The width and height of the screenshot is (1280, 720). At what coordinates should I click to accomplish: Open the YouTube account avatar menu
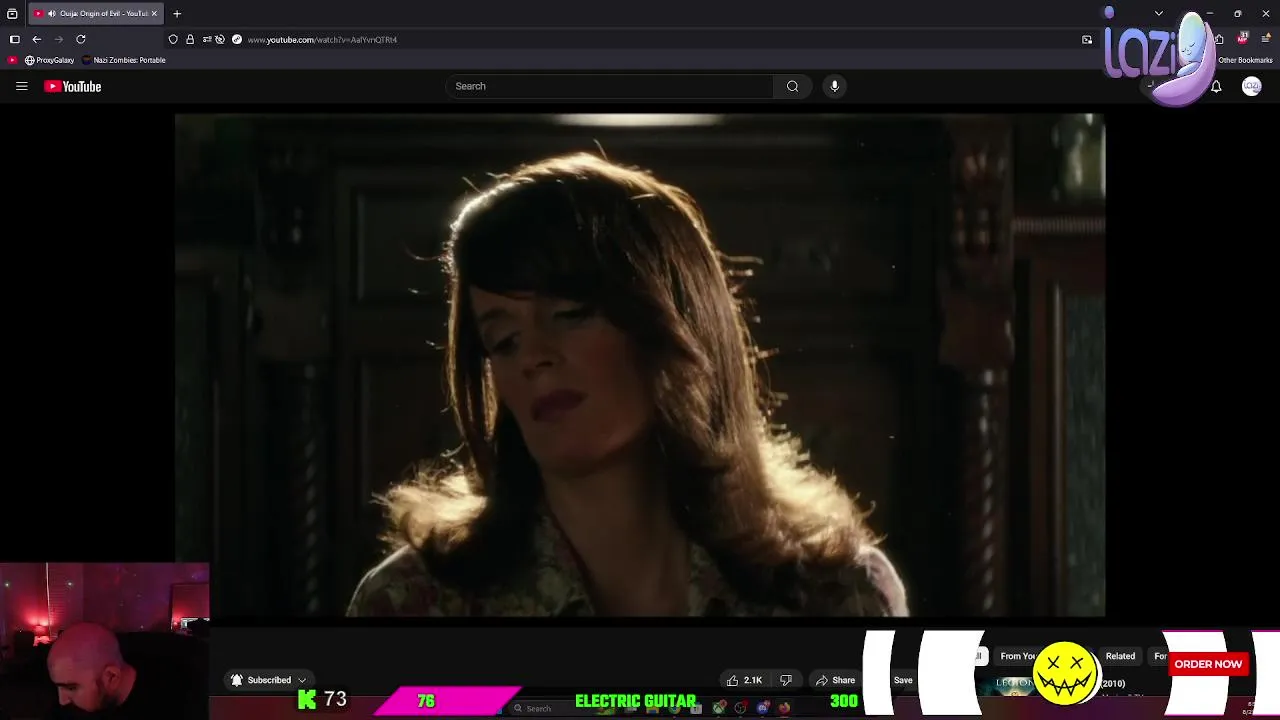[x=1251, y=87]
